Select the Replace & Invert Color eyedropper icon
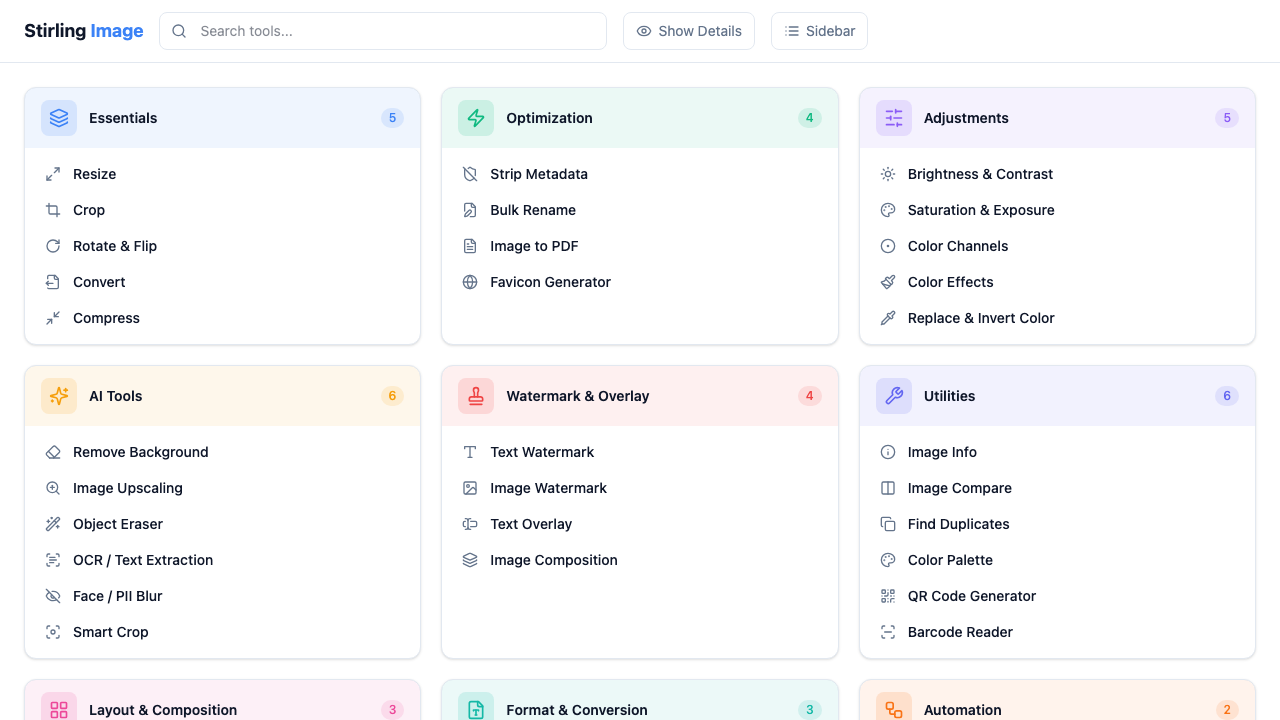 point(888,318)
